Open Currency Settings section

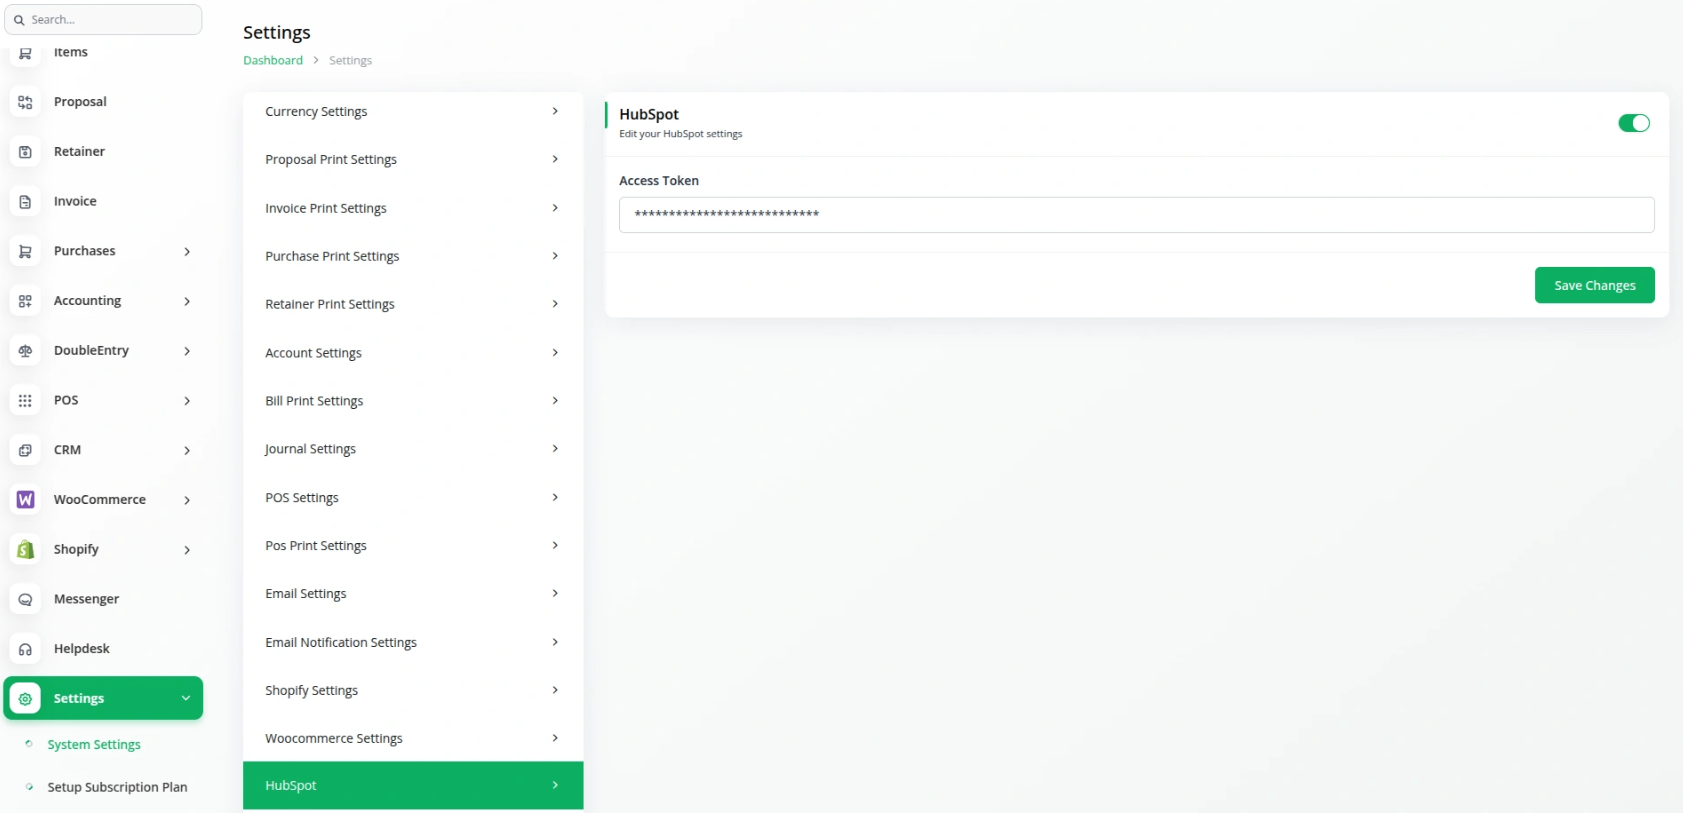point(413,111)
